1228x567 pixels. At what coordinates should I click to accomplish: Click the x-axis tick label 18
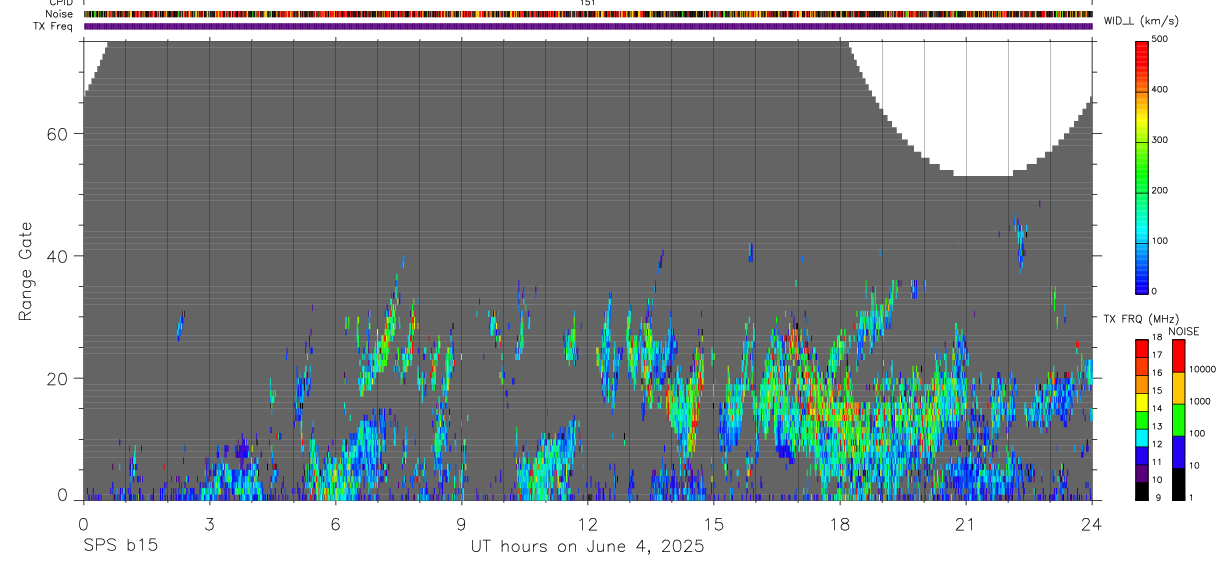pyautogui.click(x=839, y=524)
